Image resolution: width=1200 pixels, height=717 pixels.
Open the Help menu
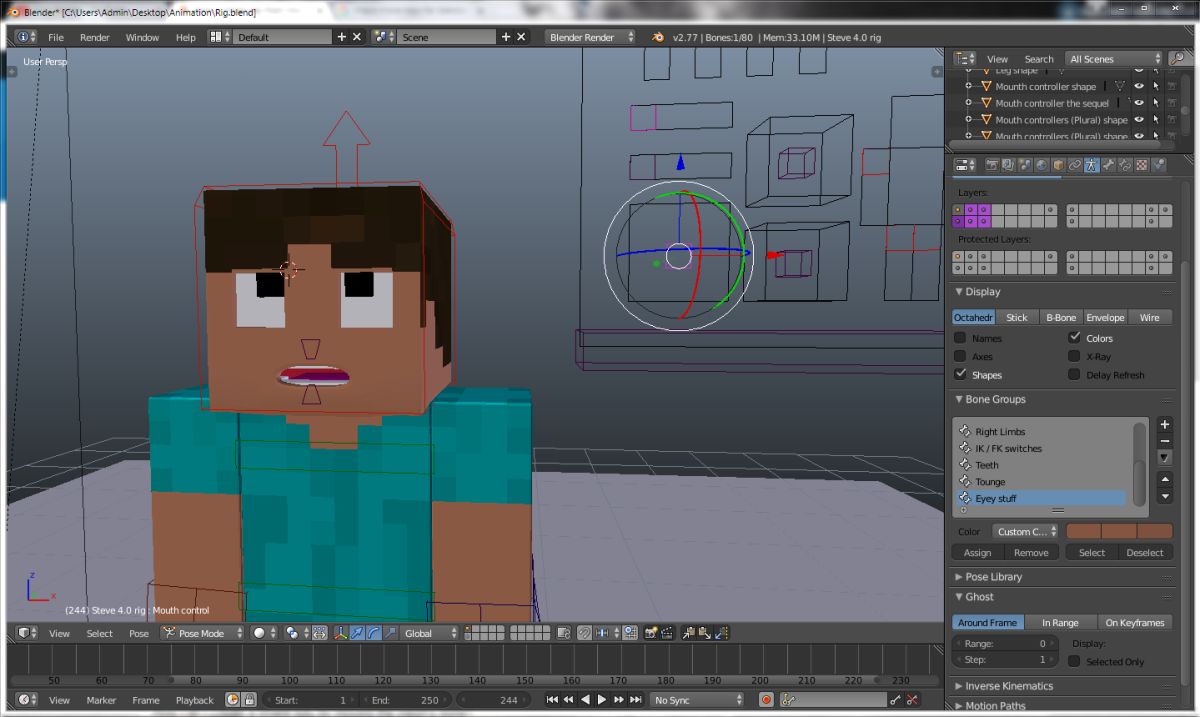[x=186, y=37]
